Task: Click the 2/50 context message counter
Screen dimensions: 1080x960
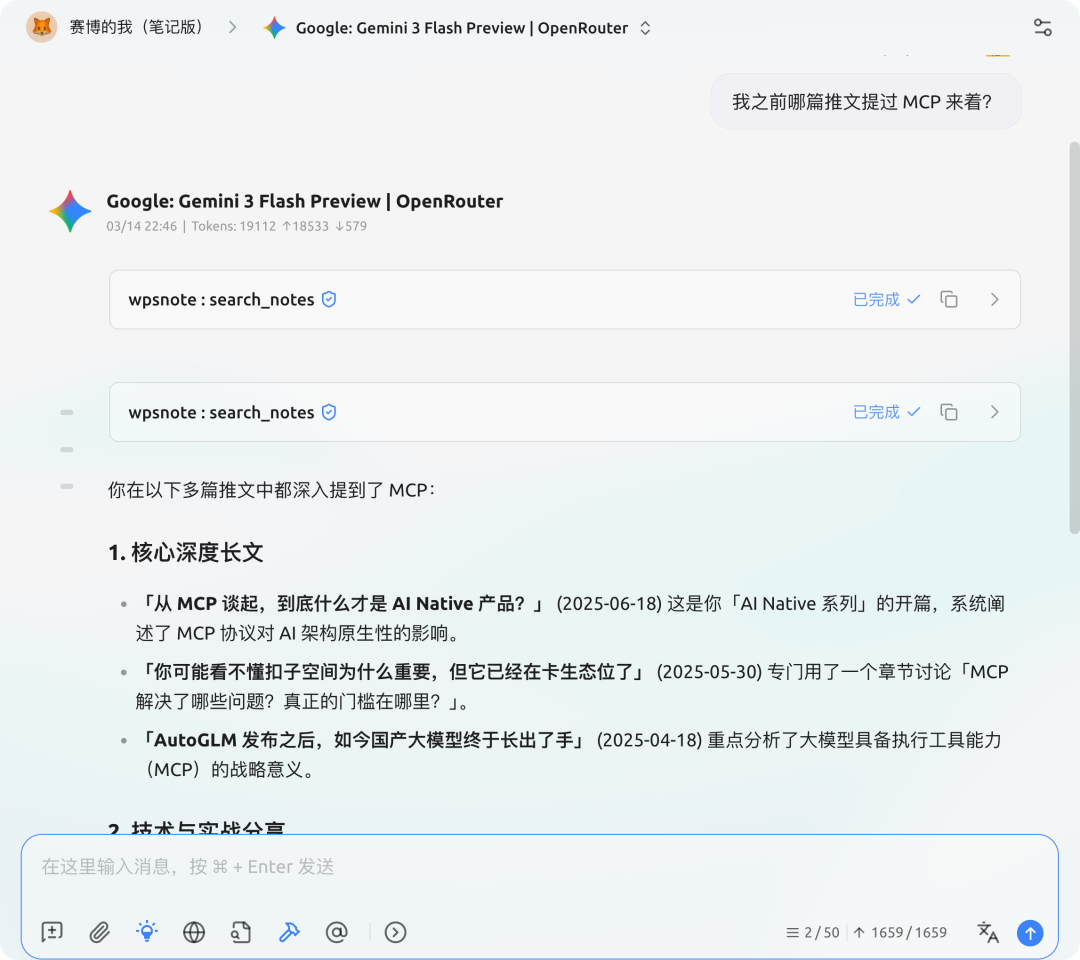Action: click(814, 932)
